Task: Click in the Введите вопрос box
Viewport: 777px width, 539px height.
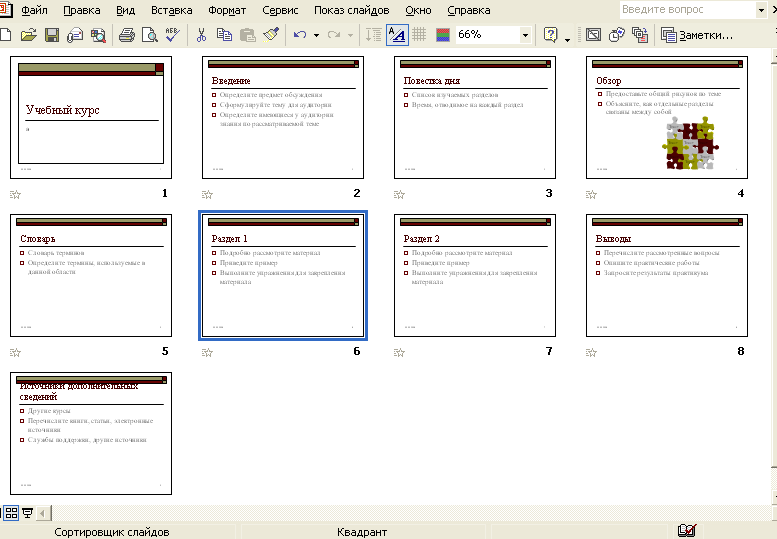Action: click(688, 9)
